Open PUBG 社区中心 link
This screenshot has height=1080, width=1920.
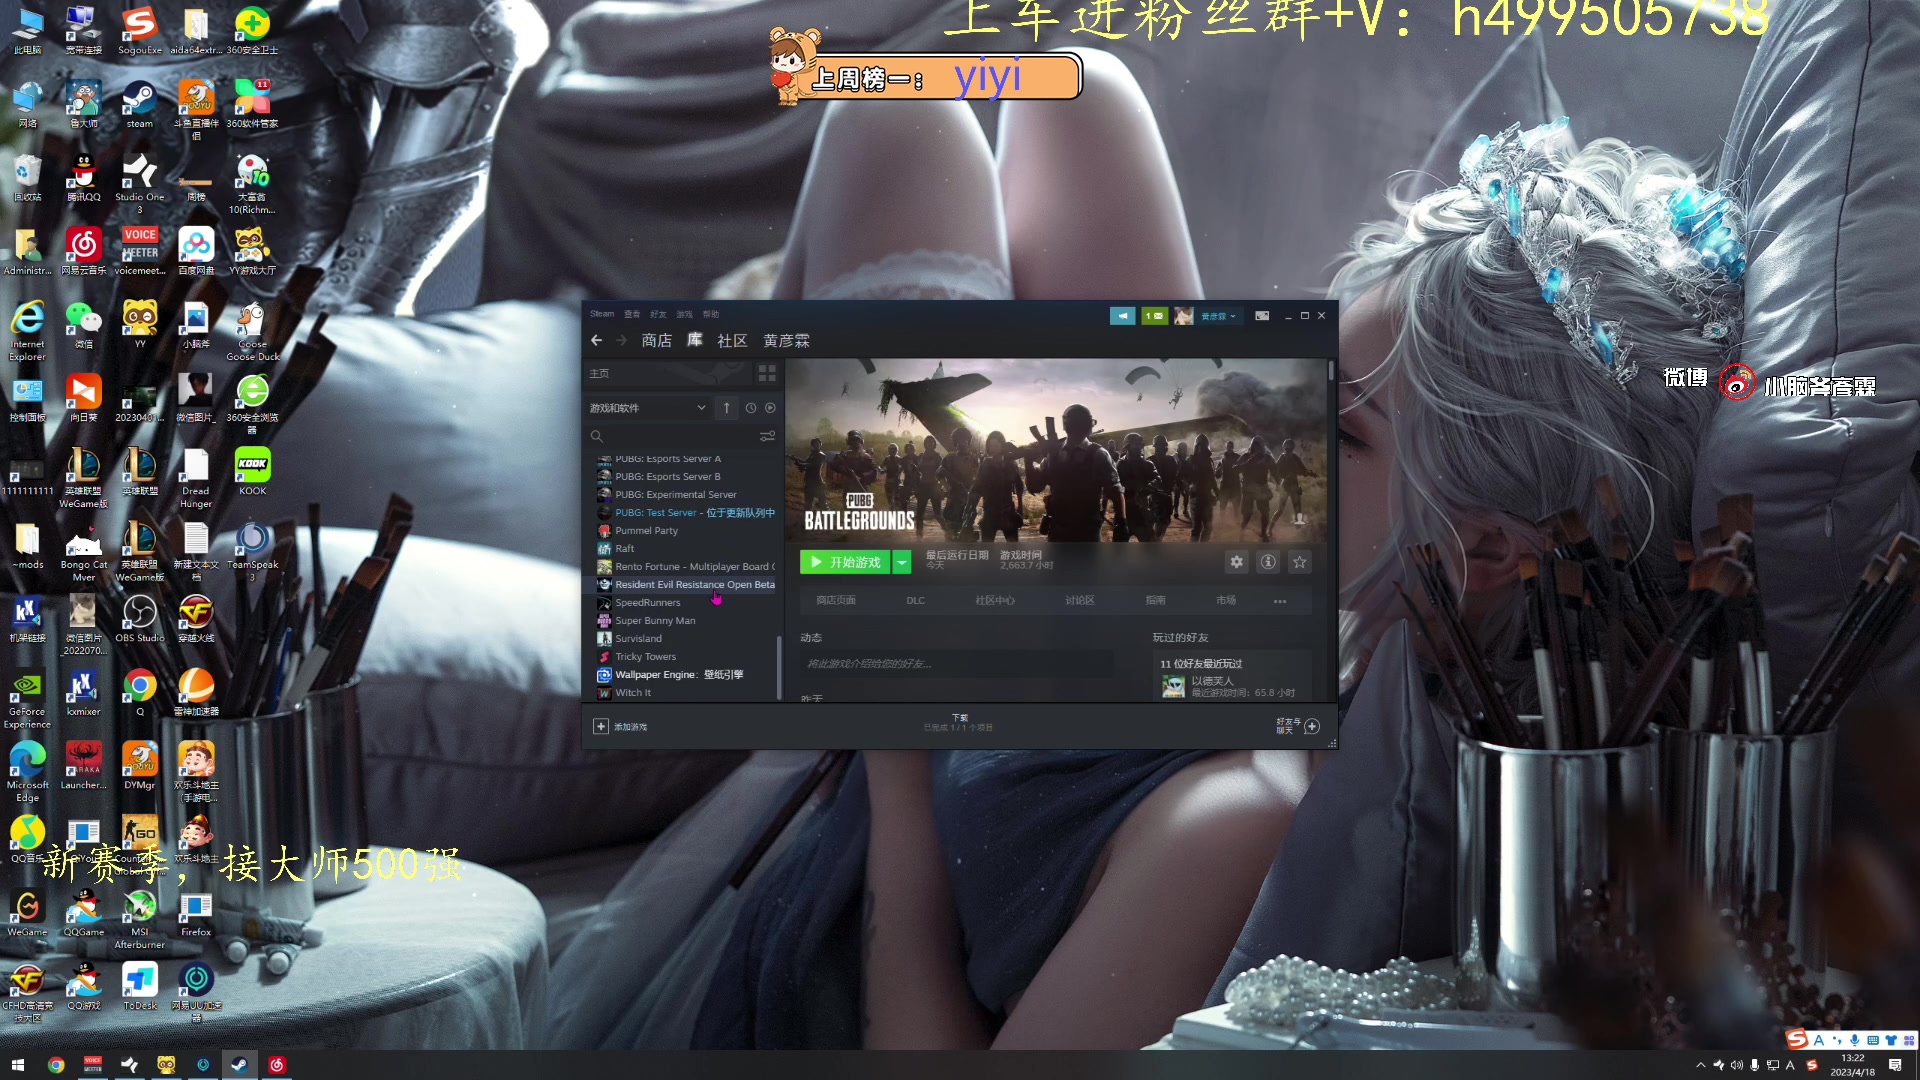pos(995,601)
